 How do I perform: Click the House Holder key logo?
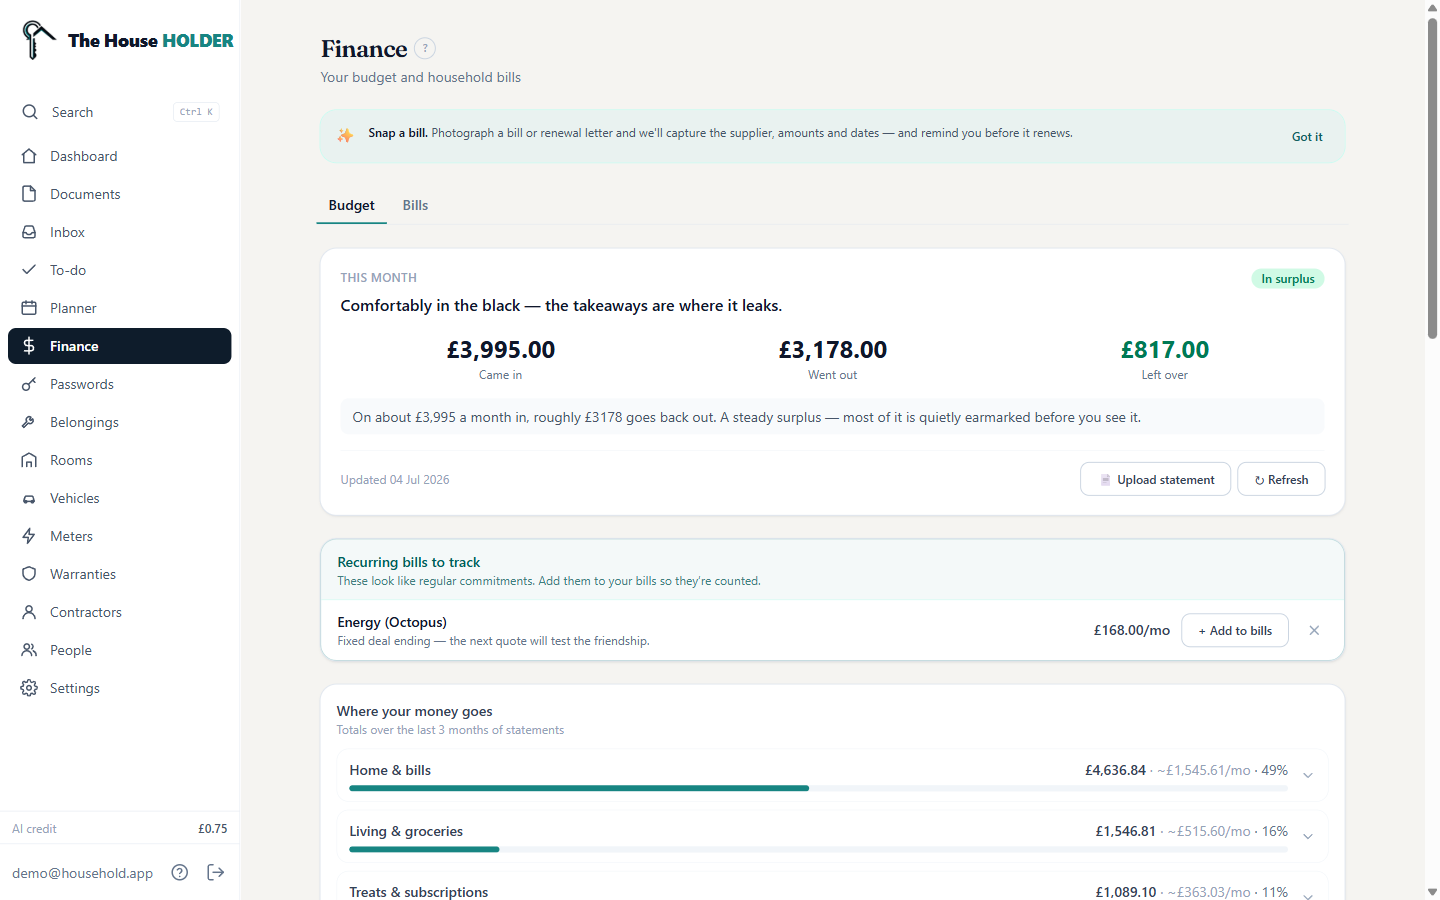(38, 40)
